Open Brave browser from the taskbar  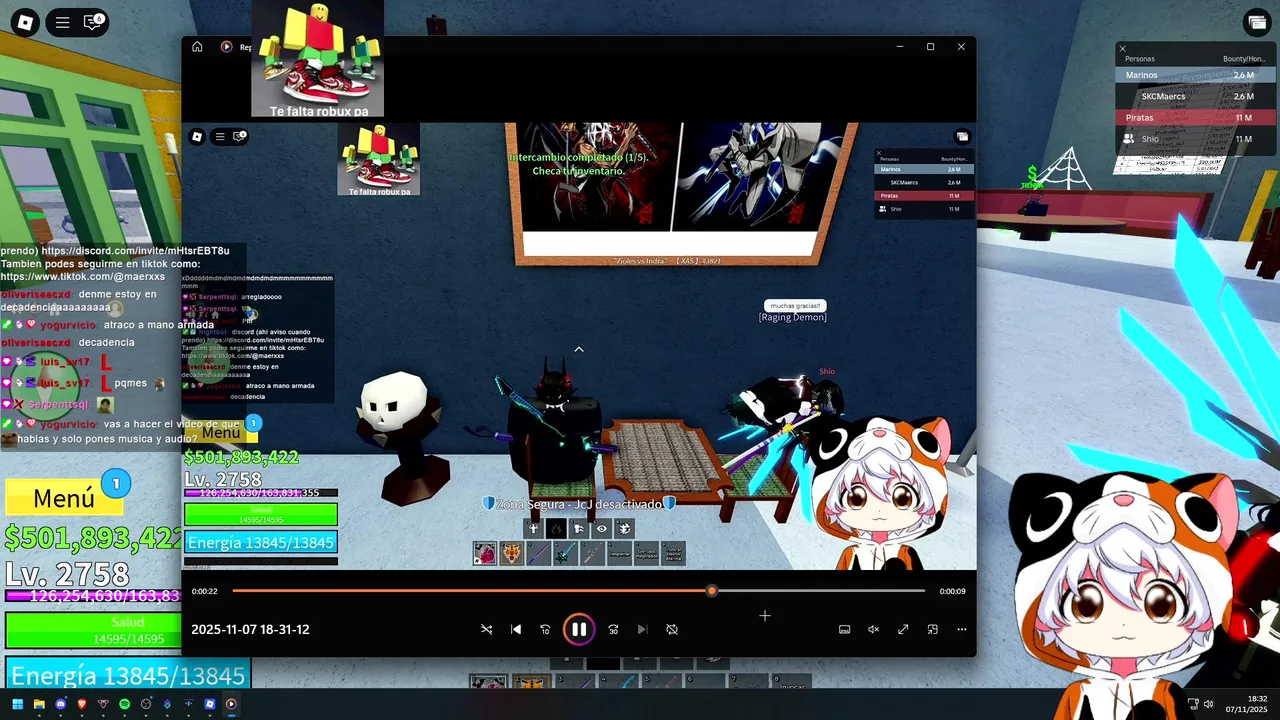(82, 704)
